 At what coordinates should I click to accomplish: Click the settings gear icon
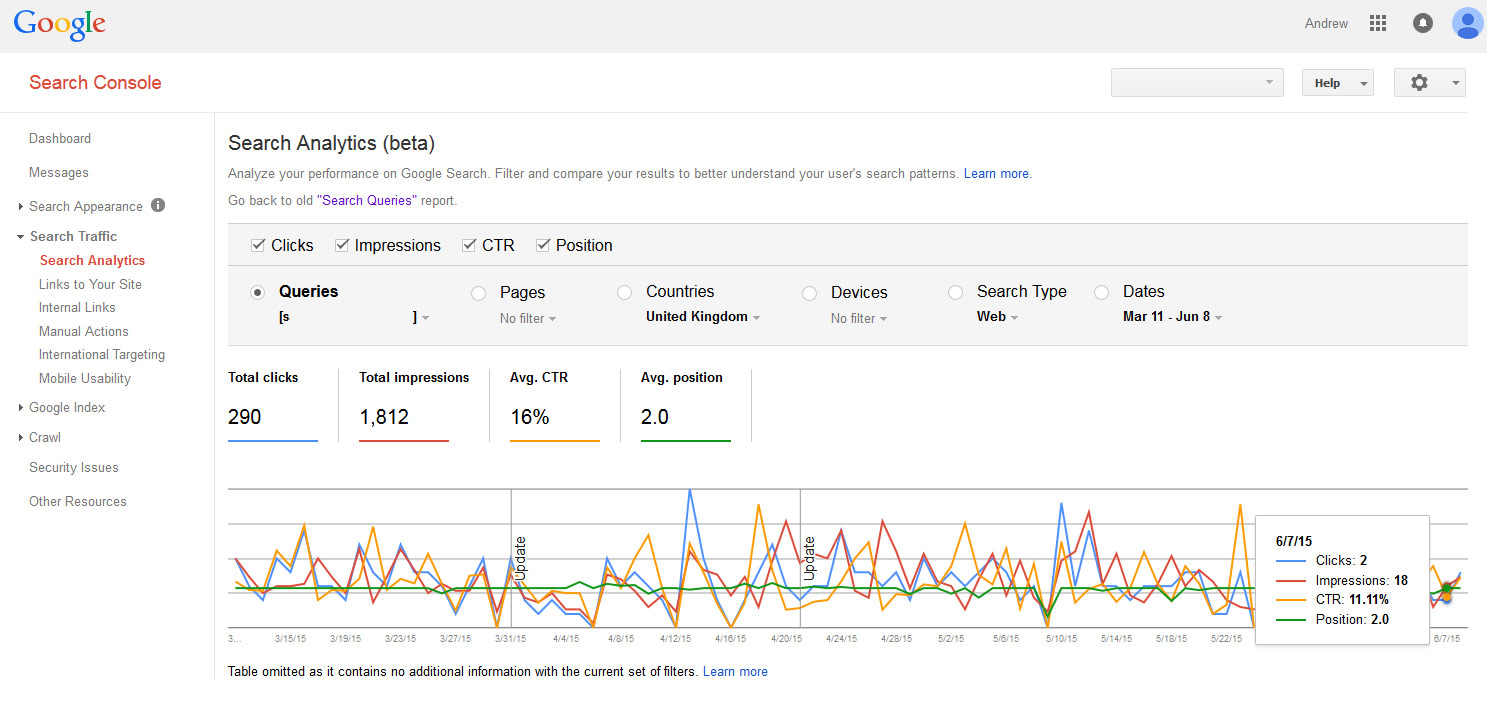1420,83
